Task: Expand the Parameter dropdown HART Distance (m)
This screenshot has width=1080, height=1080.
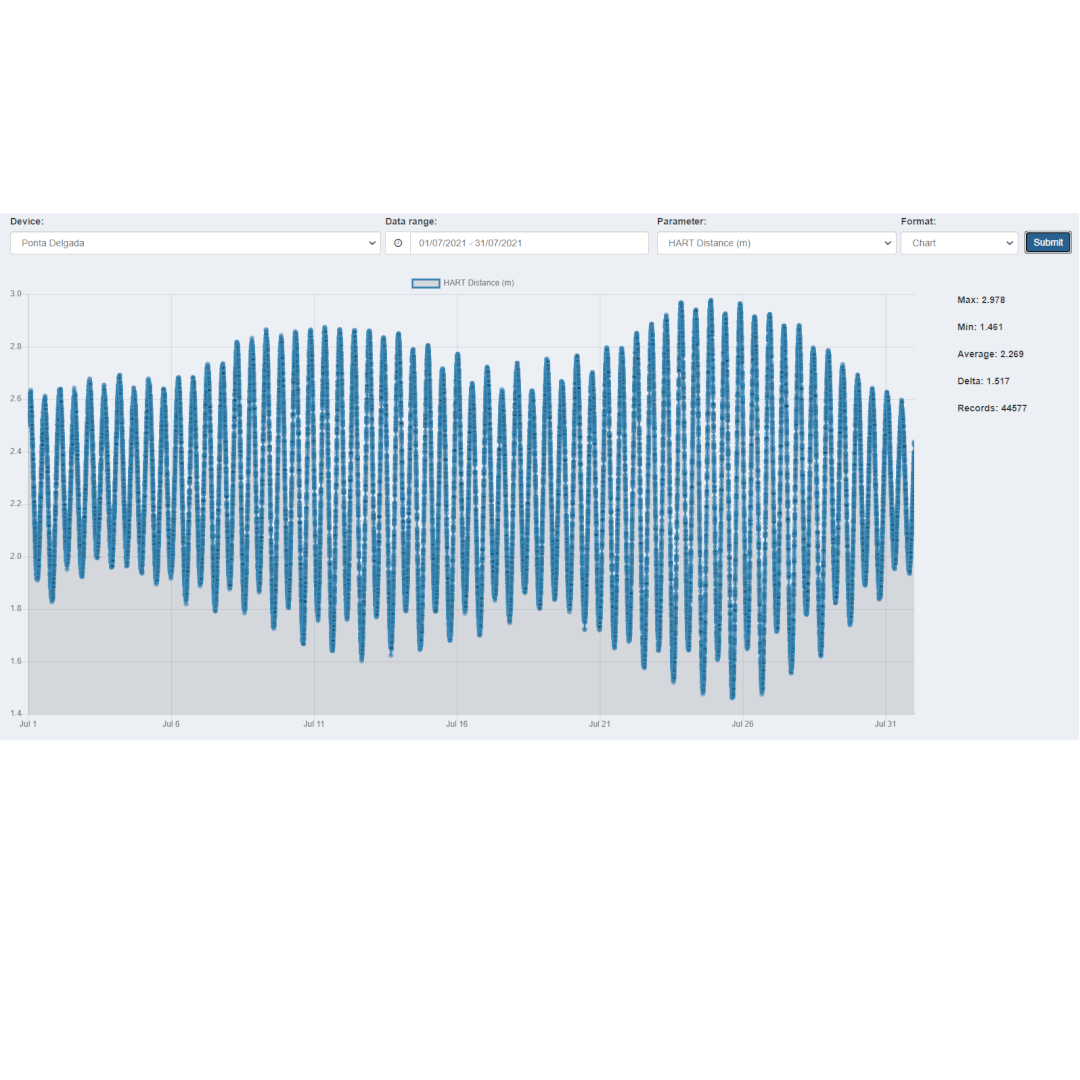Action: (776, 243)
